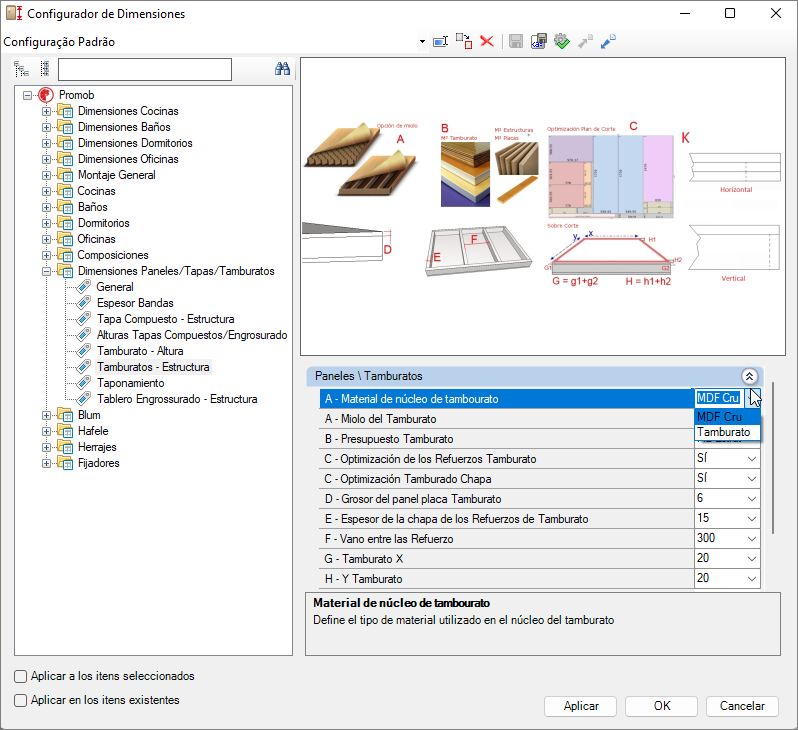Image resolution: width=798 pixels, height=730 pixels.
Task: Click the binoculars search icon
Action: tap(282, 69)
